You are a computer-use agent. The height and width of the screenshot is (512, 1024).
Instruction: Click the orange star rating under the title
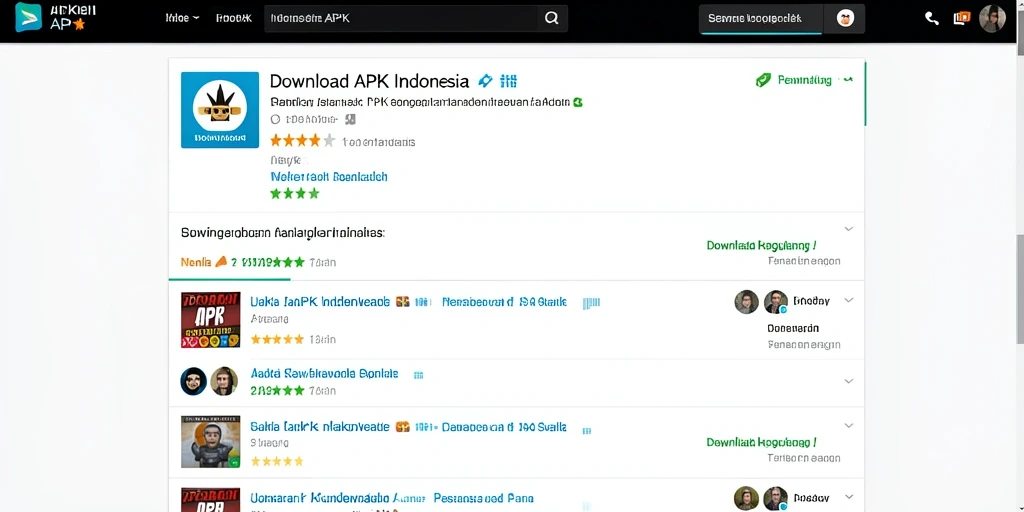click(302, 140)
